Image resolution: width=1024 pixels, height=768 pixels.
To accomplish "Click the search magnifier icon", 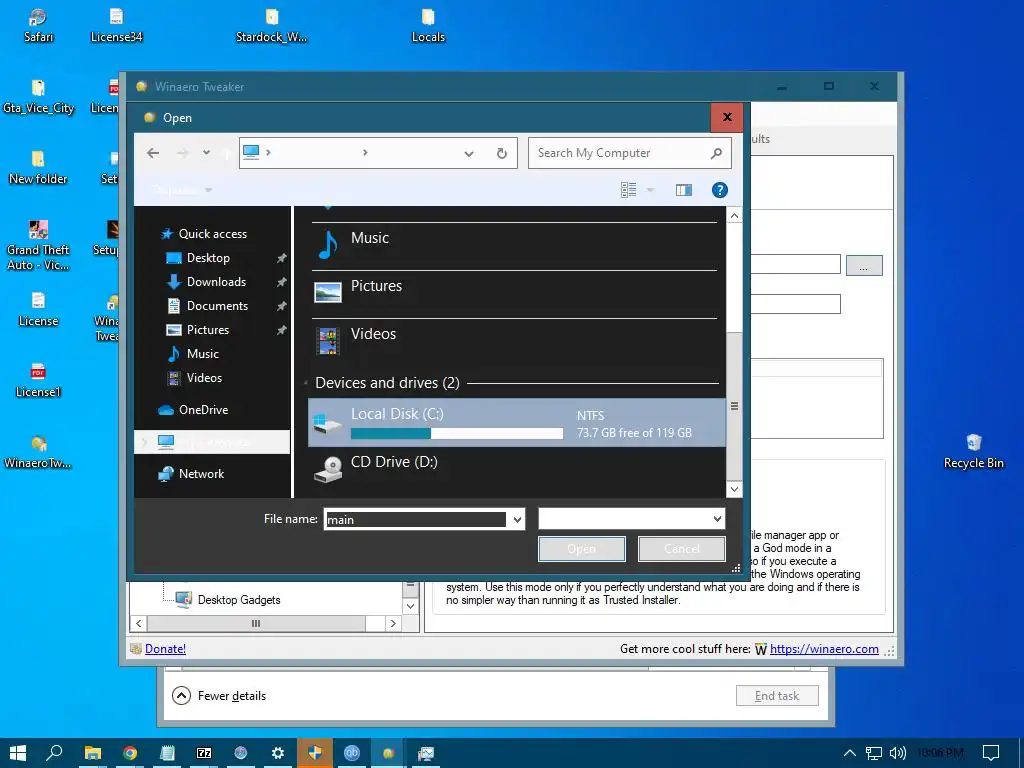I will [x=716, y=153].
